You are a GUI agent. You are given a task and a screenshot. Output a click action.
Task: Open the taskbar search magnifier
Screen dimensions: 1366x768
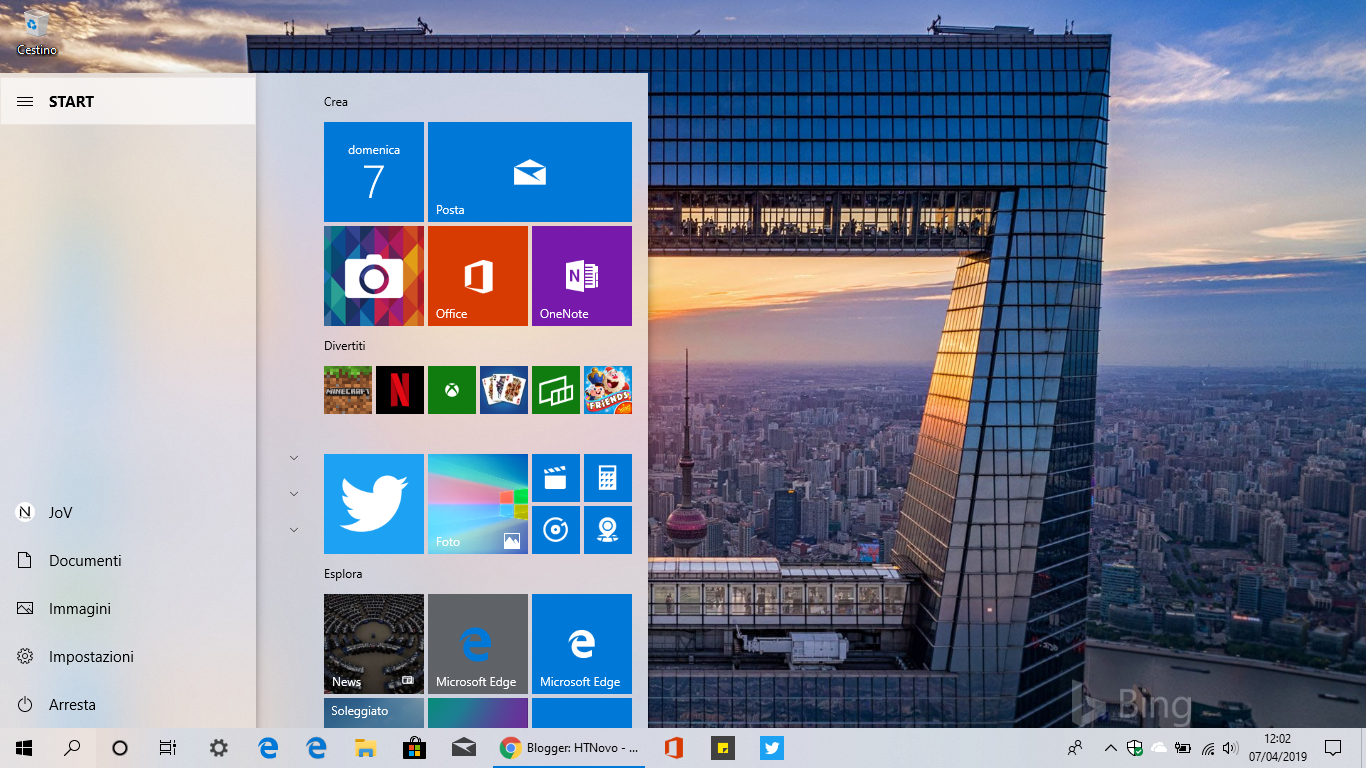[72, 748]
